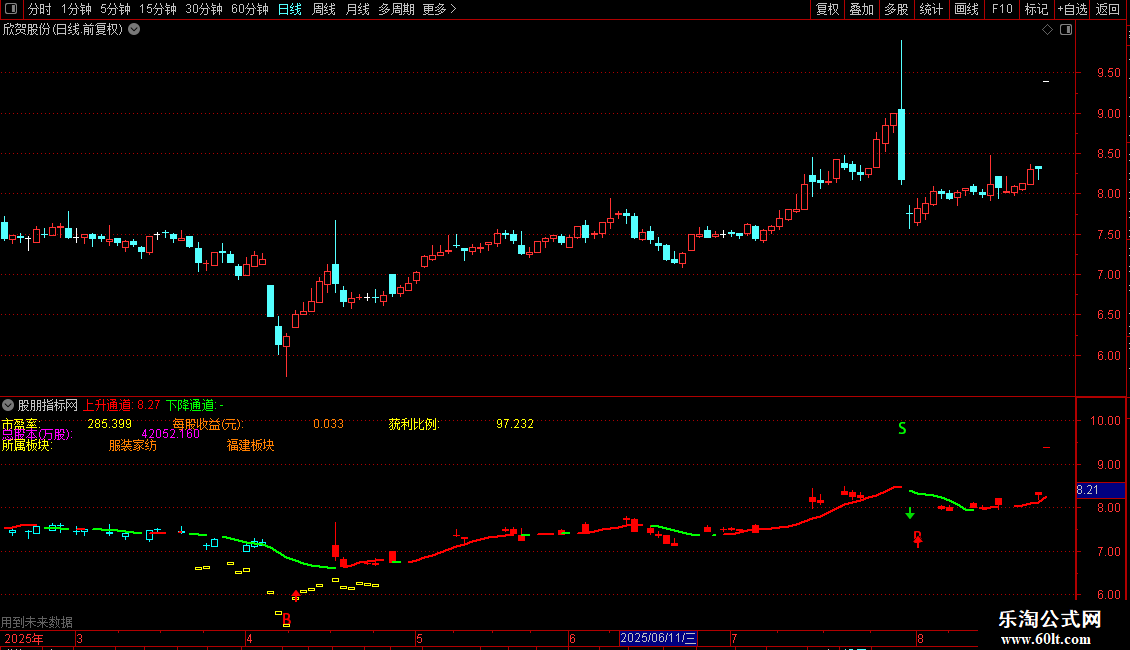Click the 福建板块 sector label

(x=251, y=445)
